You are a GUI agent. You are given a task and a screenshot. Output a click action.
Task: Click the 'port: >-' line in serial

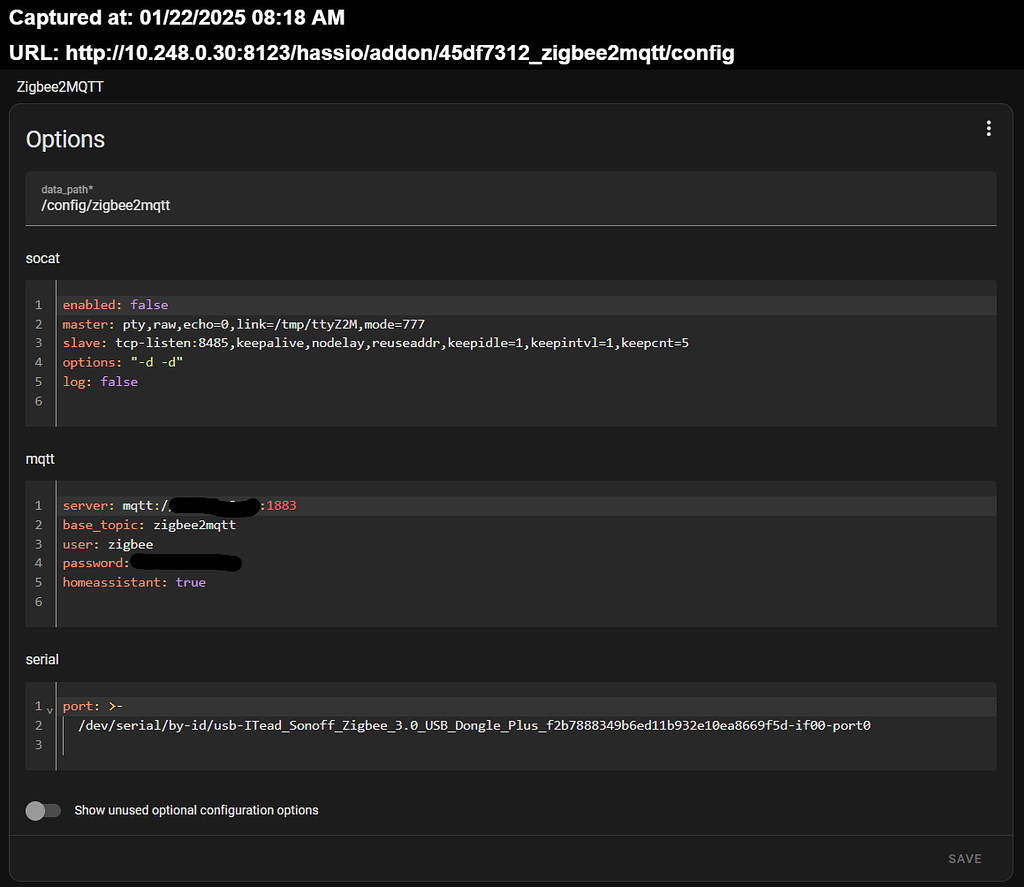[x=526, y=706]
